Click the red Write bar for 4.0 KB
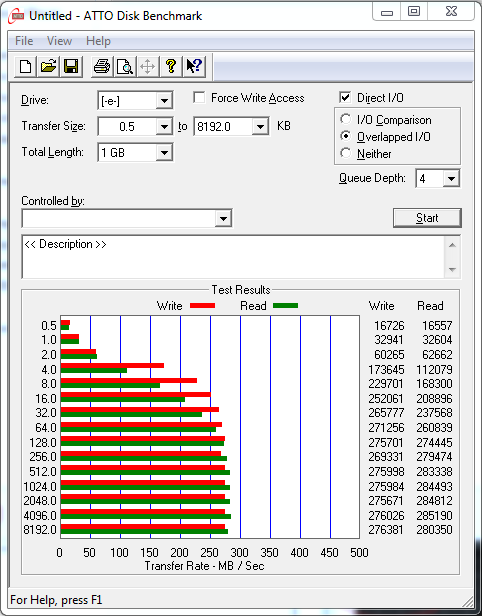 112,365
